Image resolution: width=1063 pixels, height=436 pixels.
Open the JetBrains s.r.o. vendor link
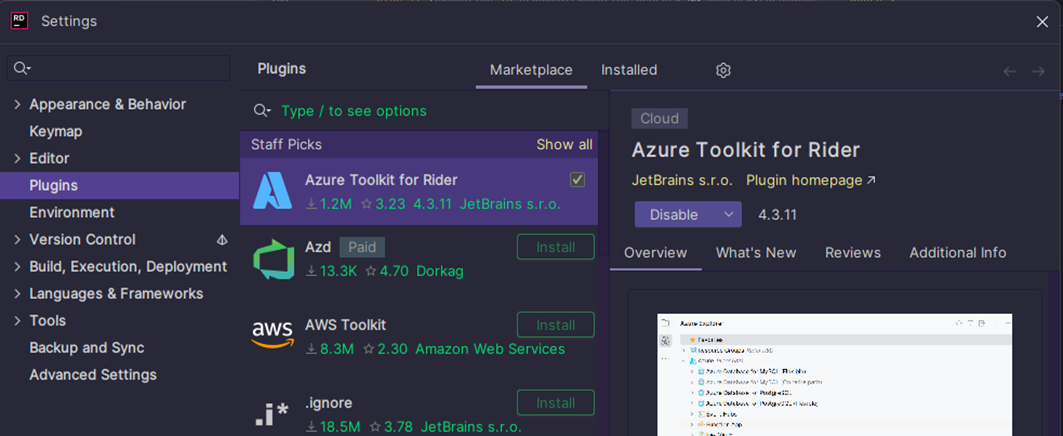[682, 180]
